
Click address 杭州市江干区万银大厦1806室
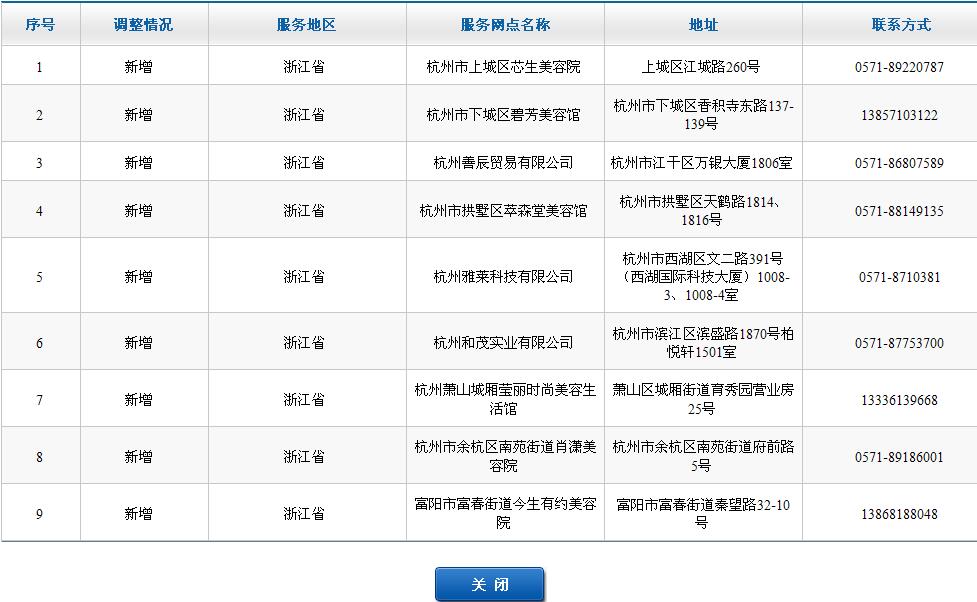tap(701, 163)
